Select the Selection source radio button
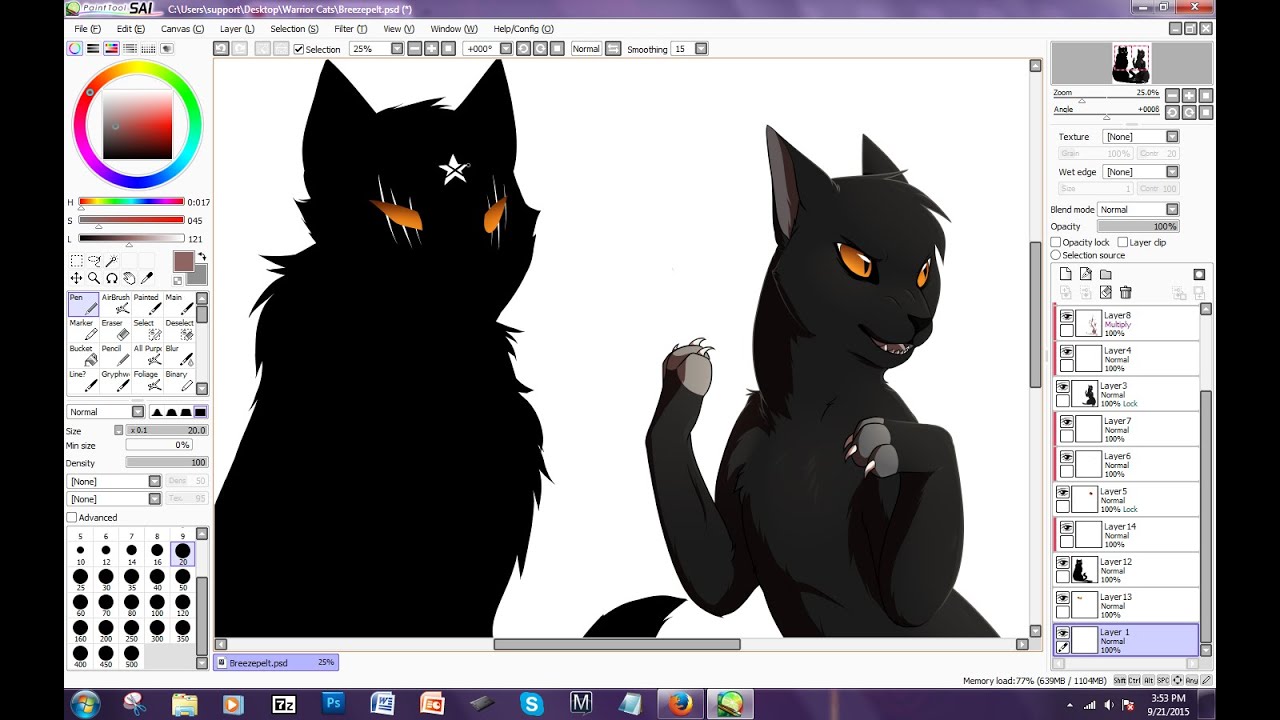The height and width of the screenshot is (720, 1280). coord(1056,255)
